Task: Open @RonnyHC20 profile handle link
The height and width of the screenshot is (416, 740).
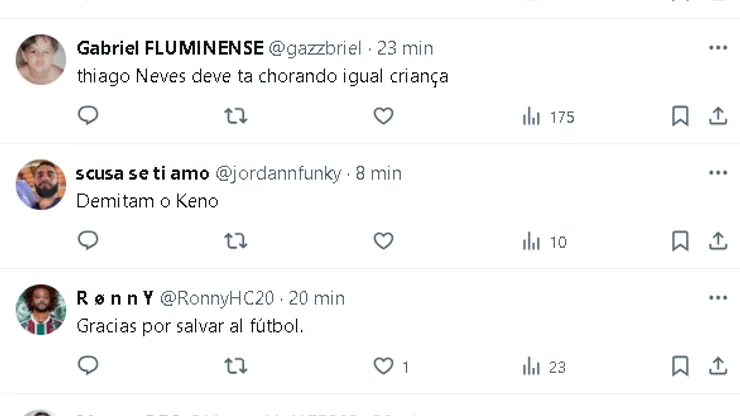Action: click(x=217, y=298)
